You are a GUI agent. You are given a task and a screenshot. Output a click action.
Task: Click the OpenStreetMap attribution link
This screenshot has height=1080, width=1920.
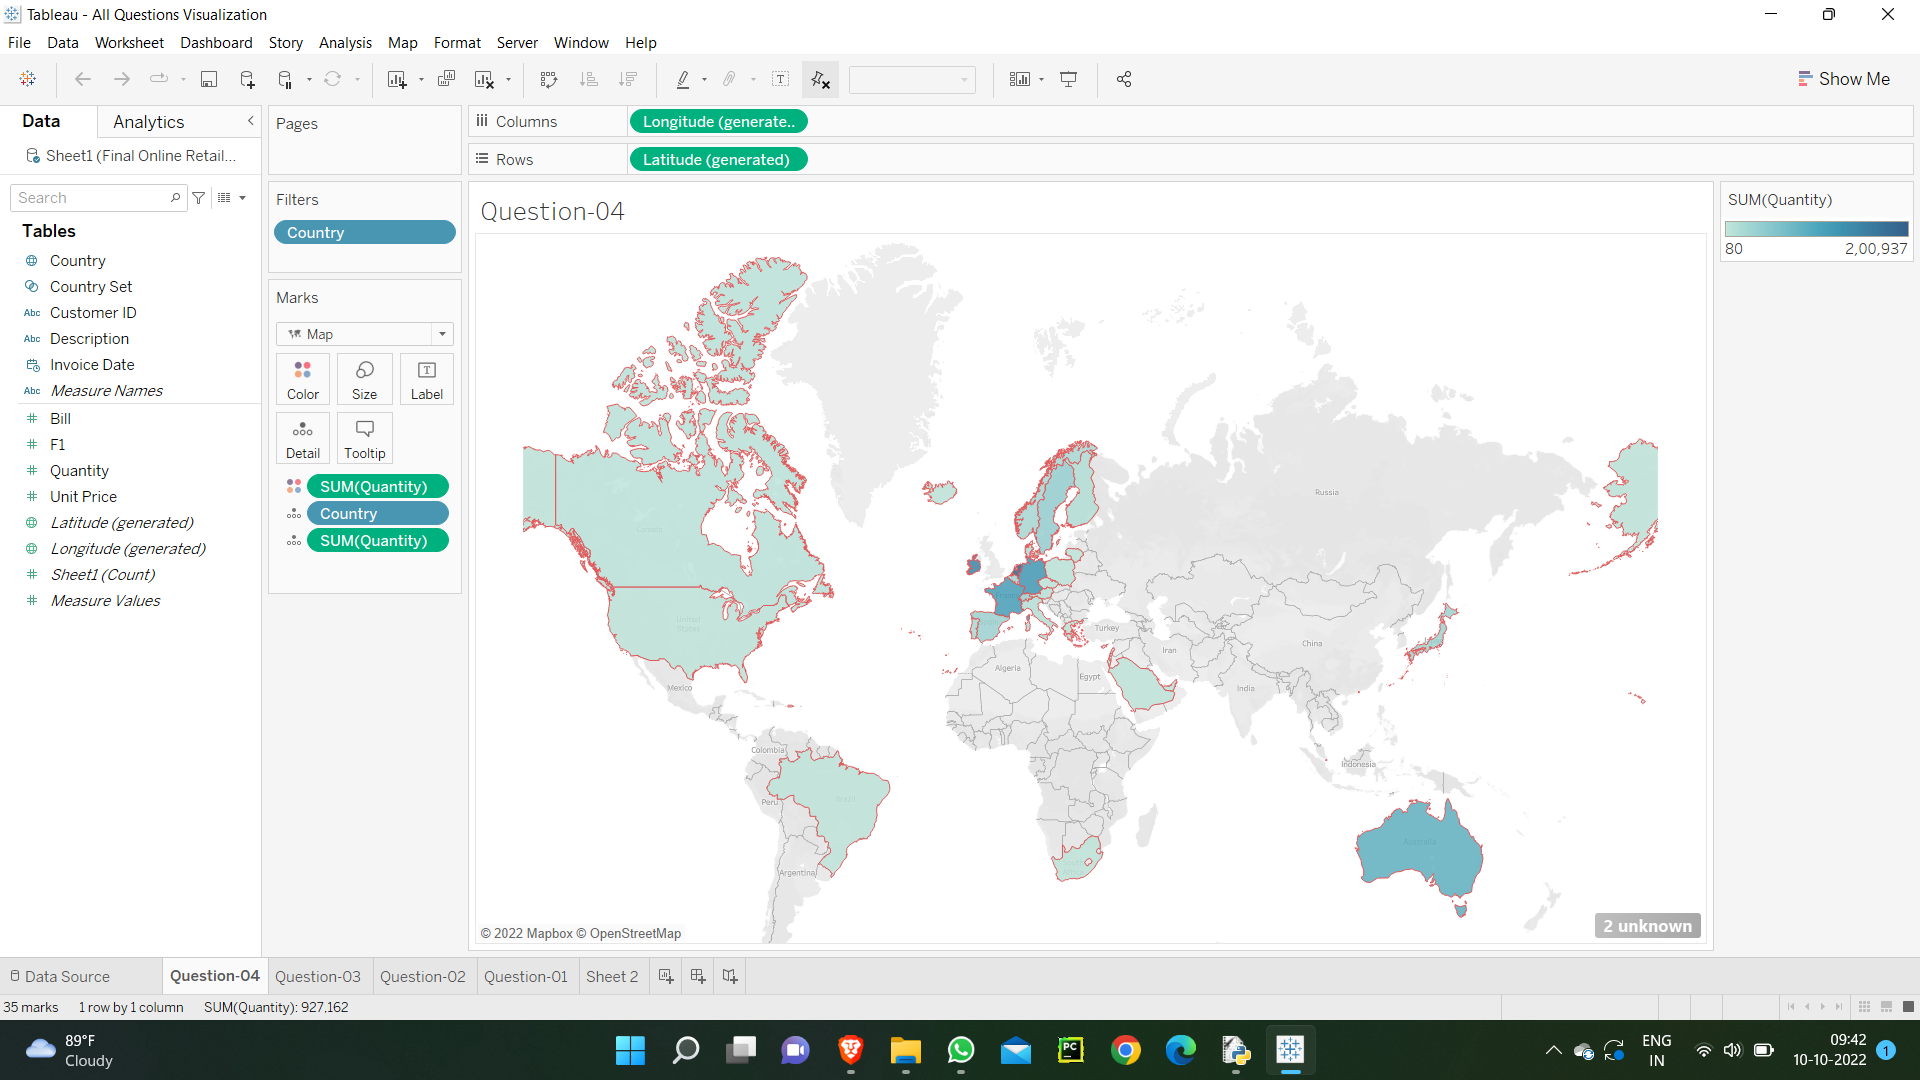pos(635,933)
